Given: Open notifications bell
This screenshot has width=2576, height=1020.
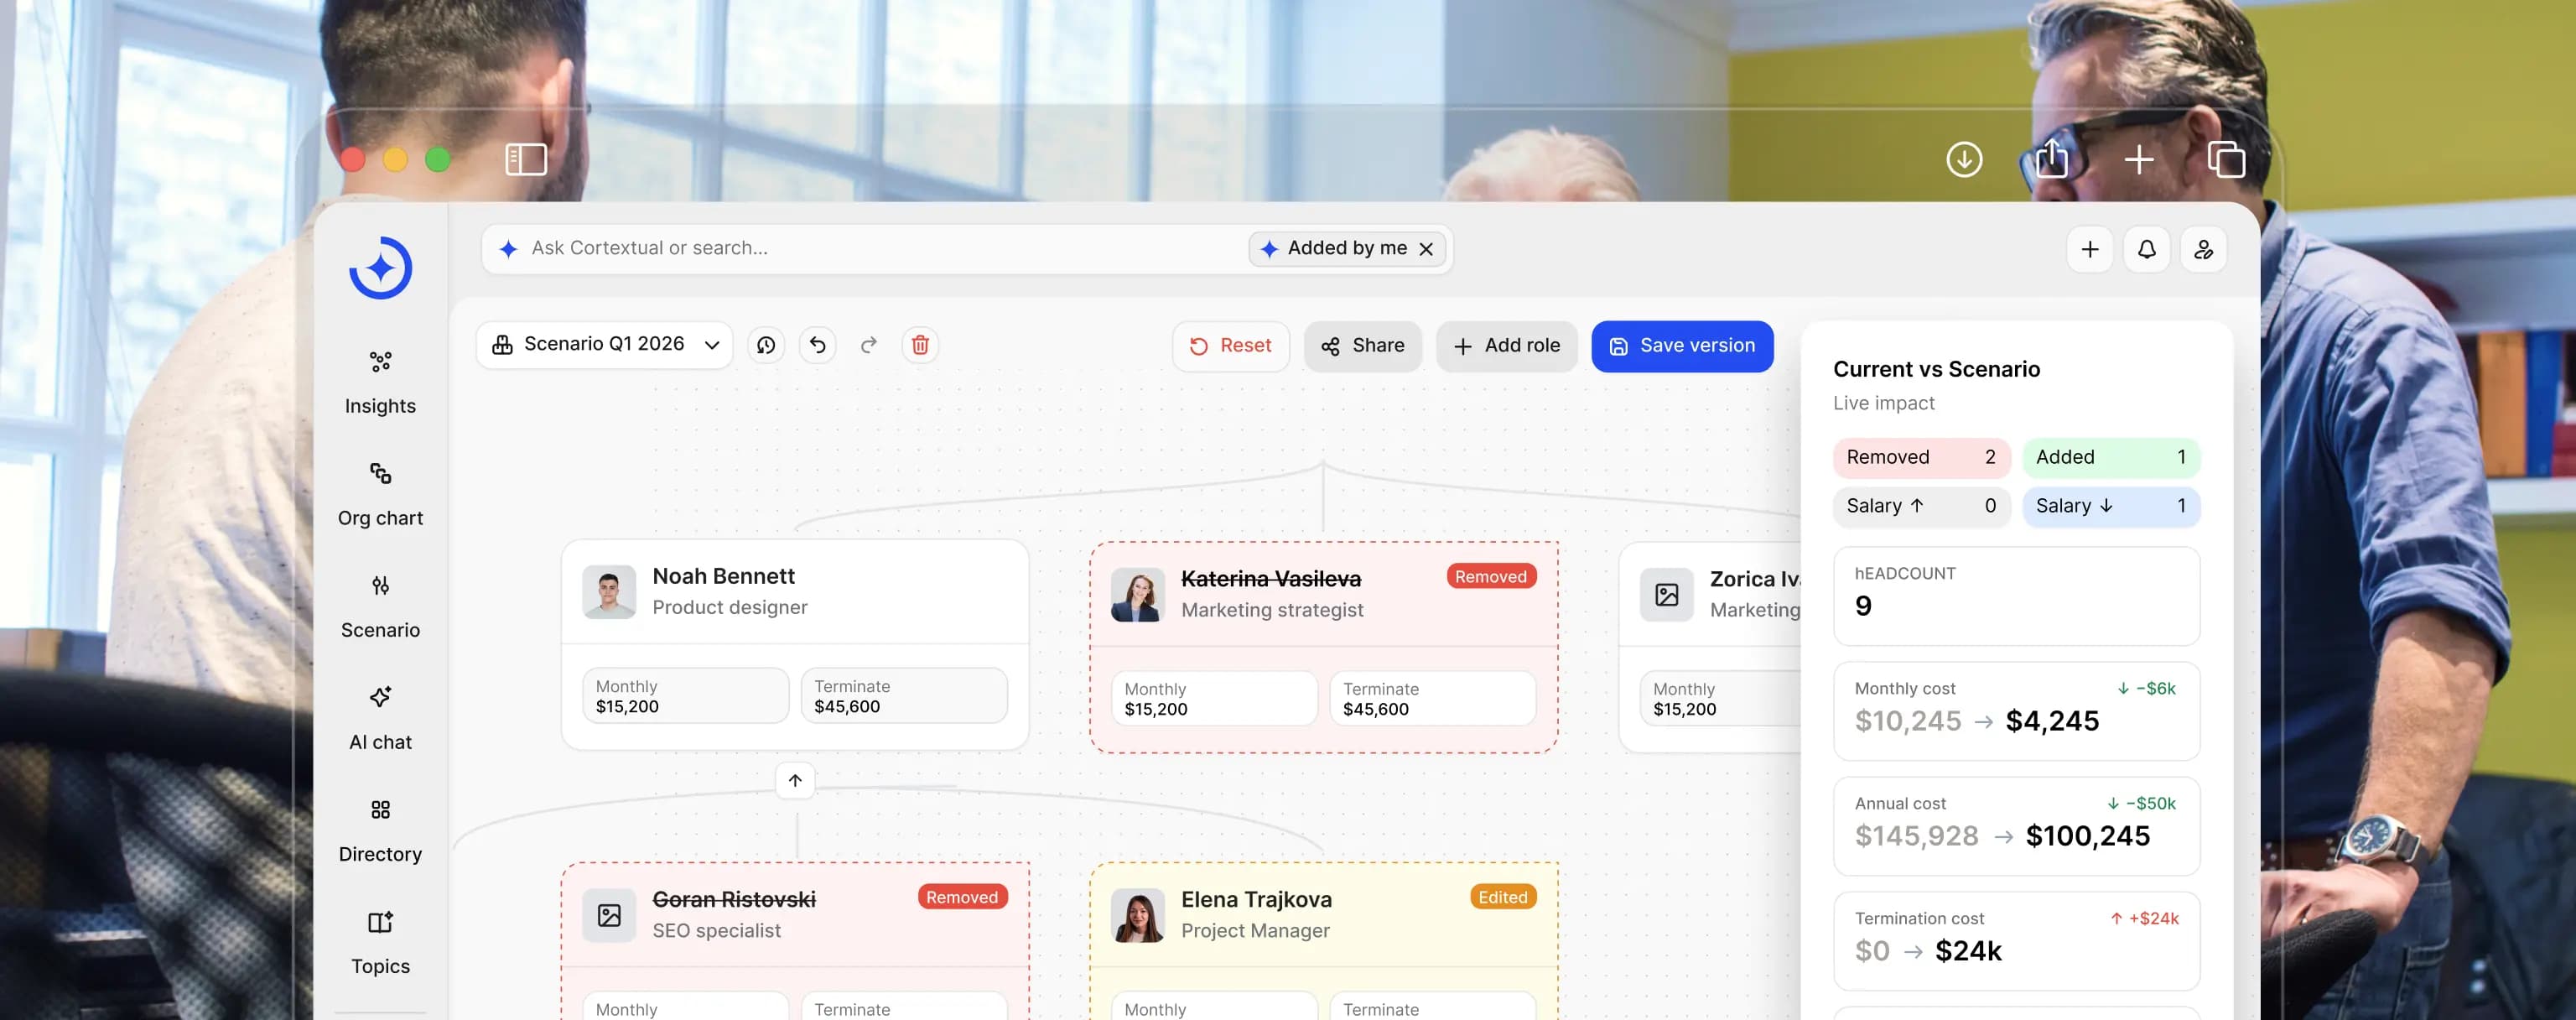Looking at the screenshot, I should pyautogui.click(x=2147, y=249).
